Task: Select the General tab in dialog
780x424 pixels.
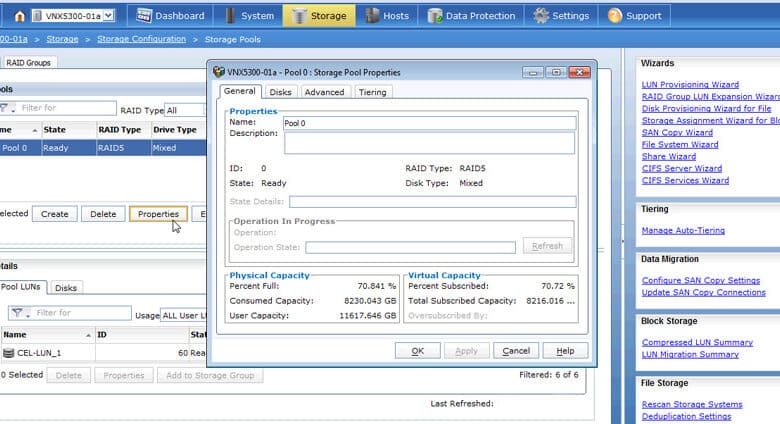Action: (239, 91)
